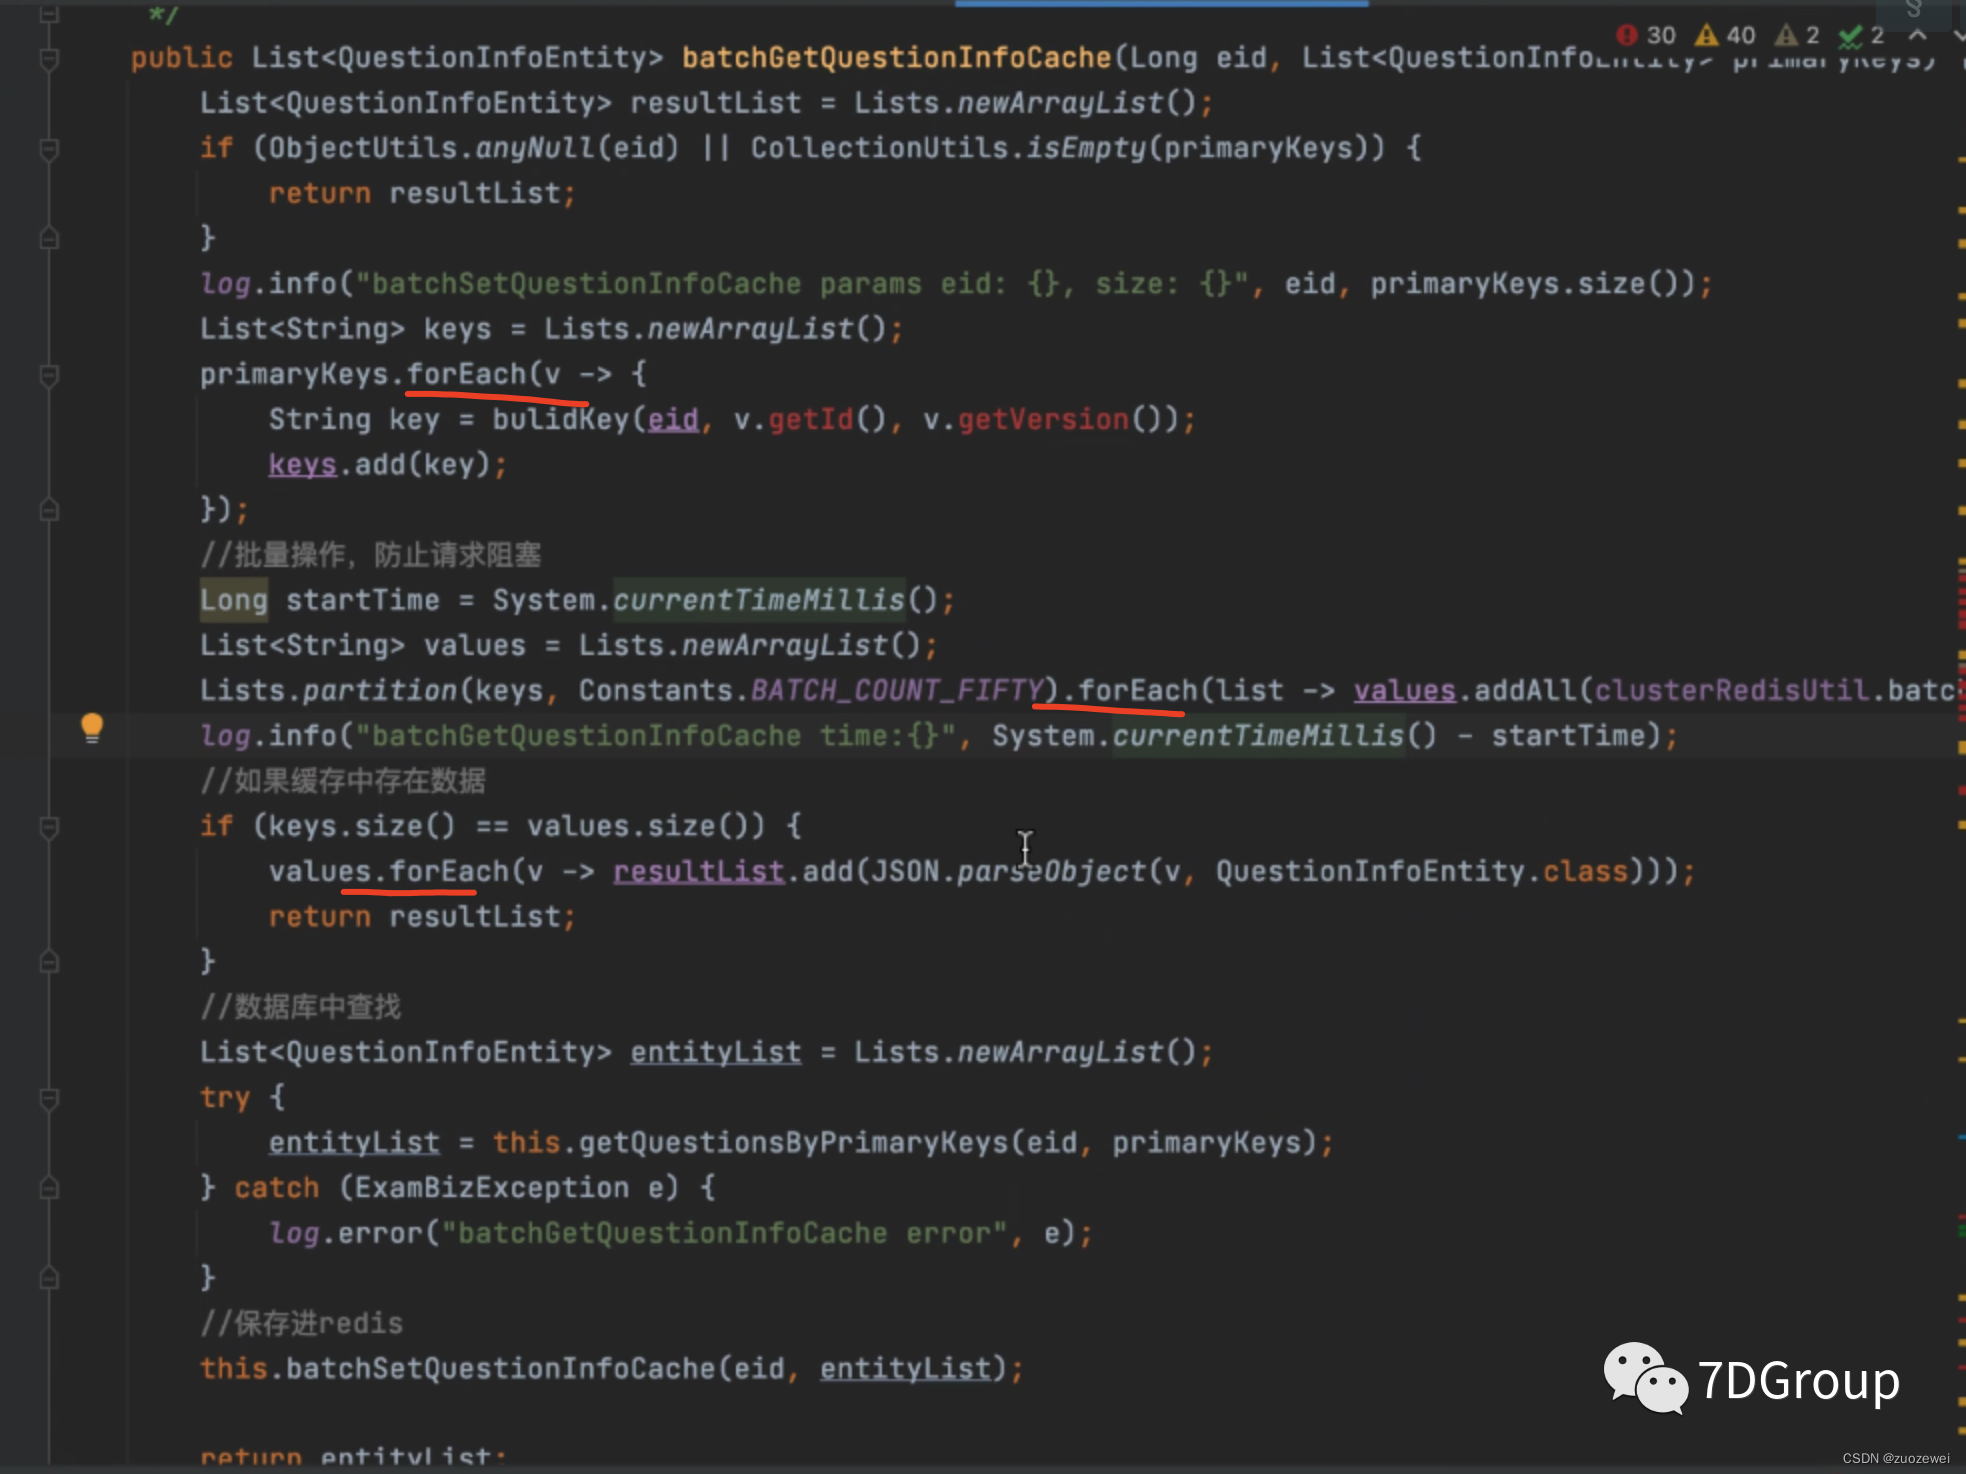Place cursor on the currentTimeMillis log line

click(x=1258, y=737)
